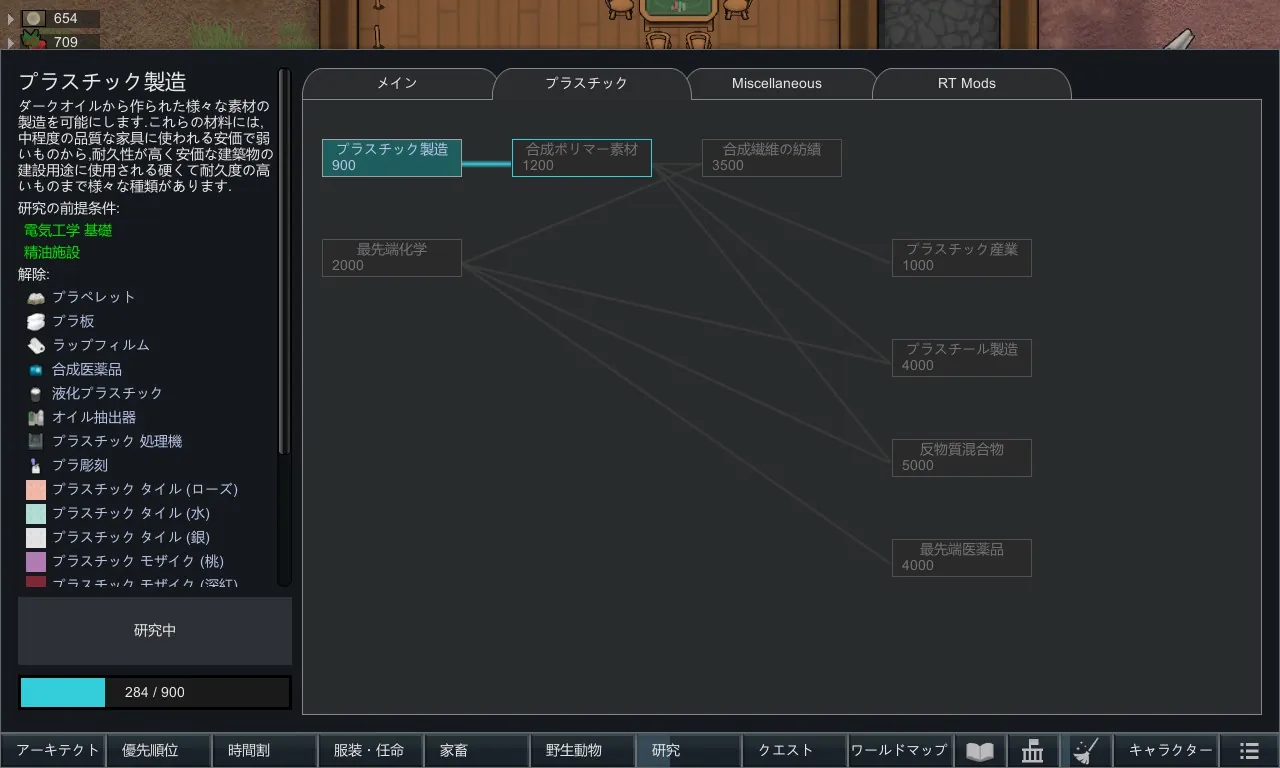Select the 最先端化学 research node
Viewport: 1280px width, 768px height.
[391, 258]
